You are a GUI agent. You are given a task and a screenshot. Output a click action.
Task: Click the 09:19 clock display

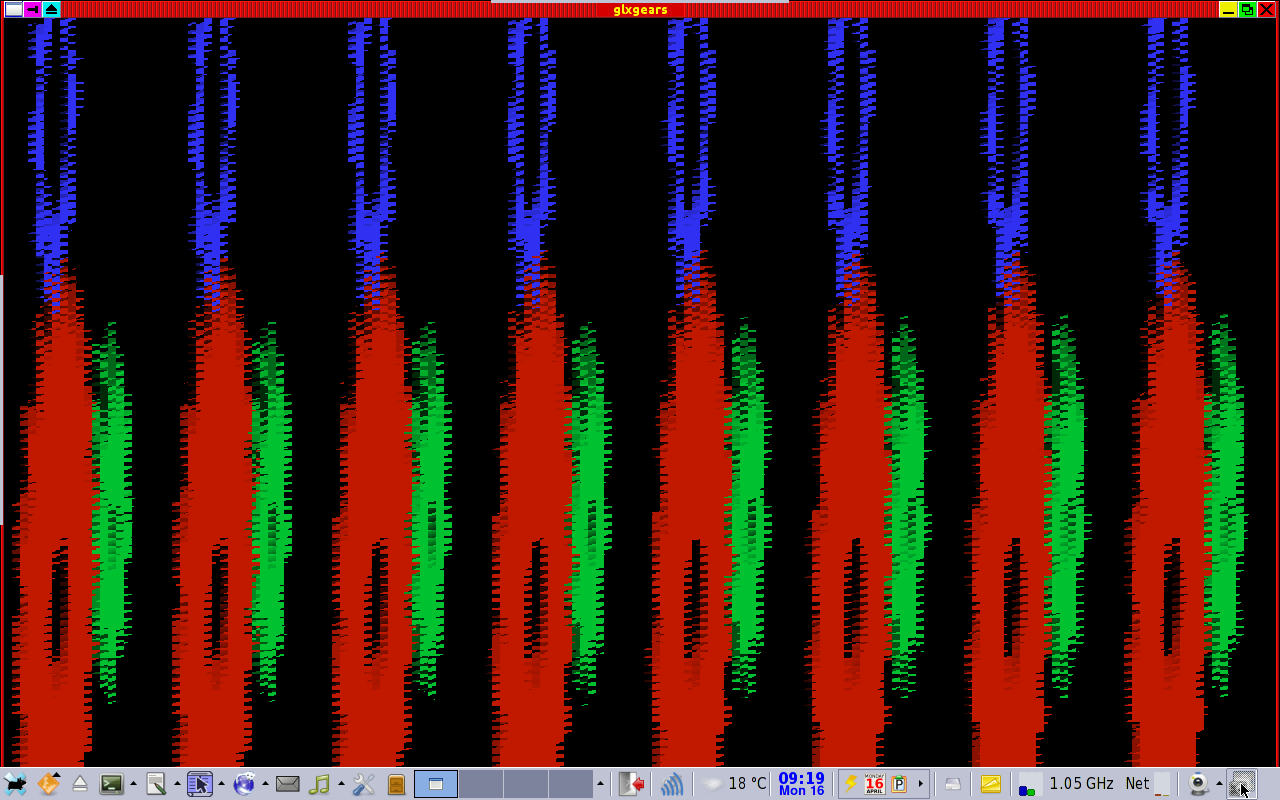[x=801, y=784]
